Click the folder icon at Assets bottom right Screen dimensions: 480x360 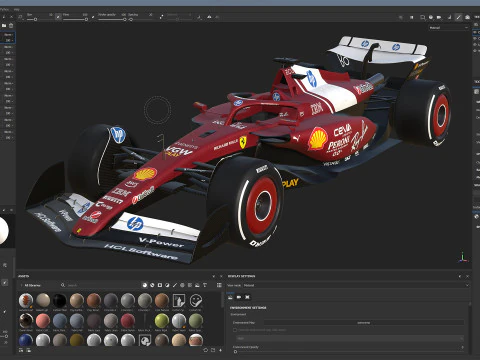(213, 350)
